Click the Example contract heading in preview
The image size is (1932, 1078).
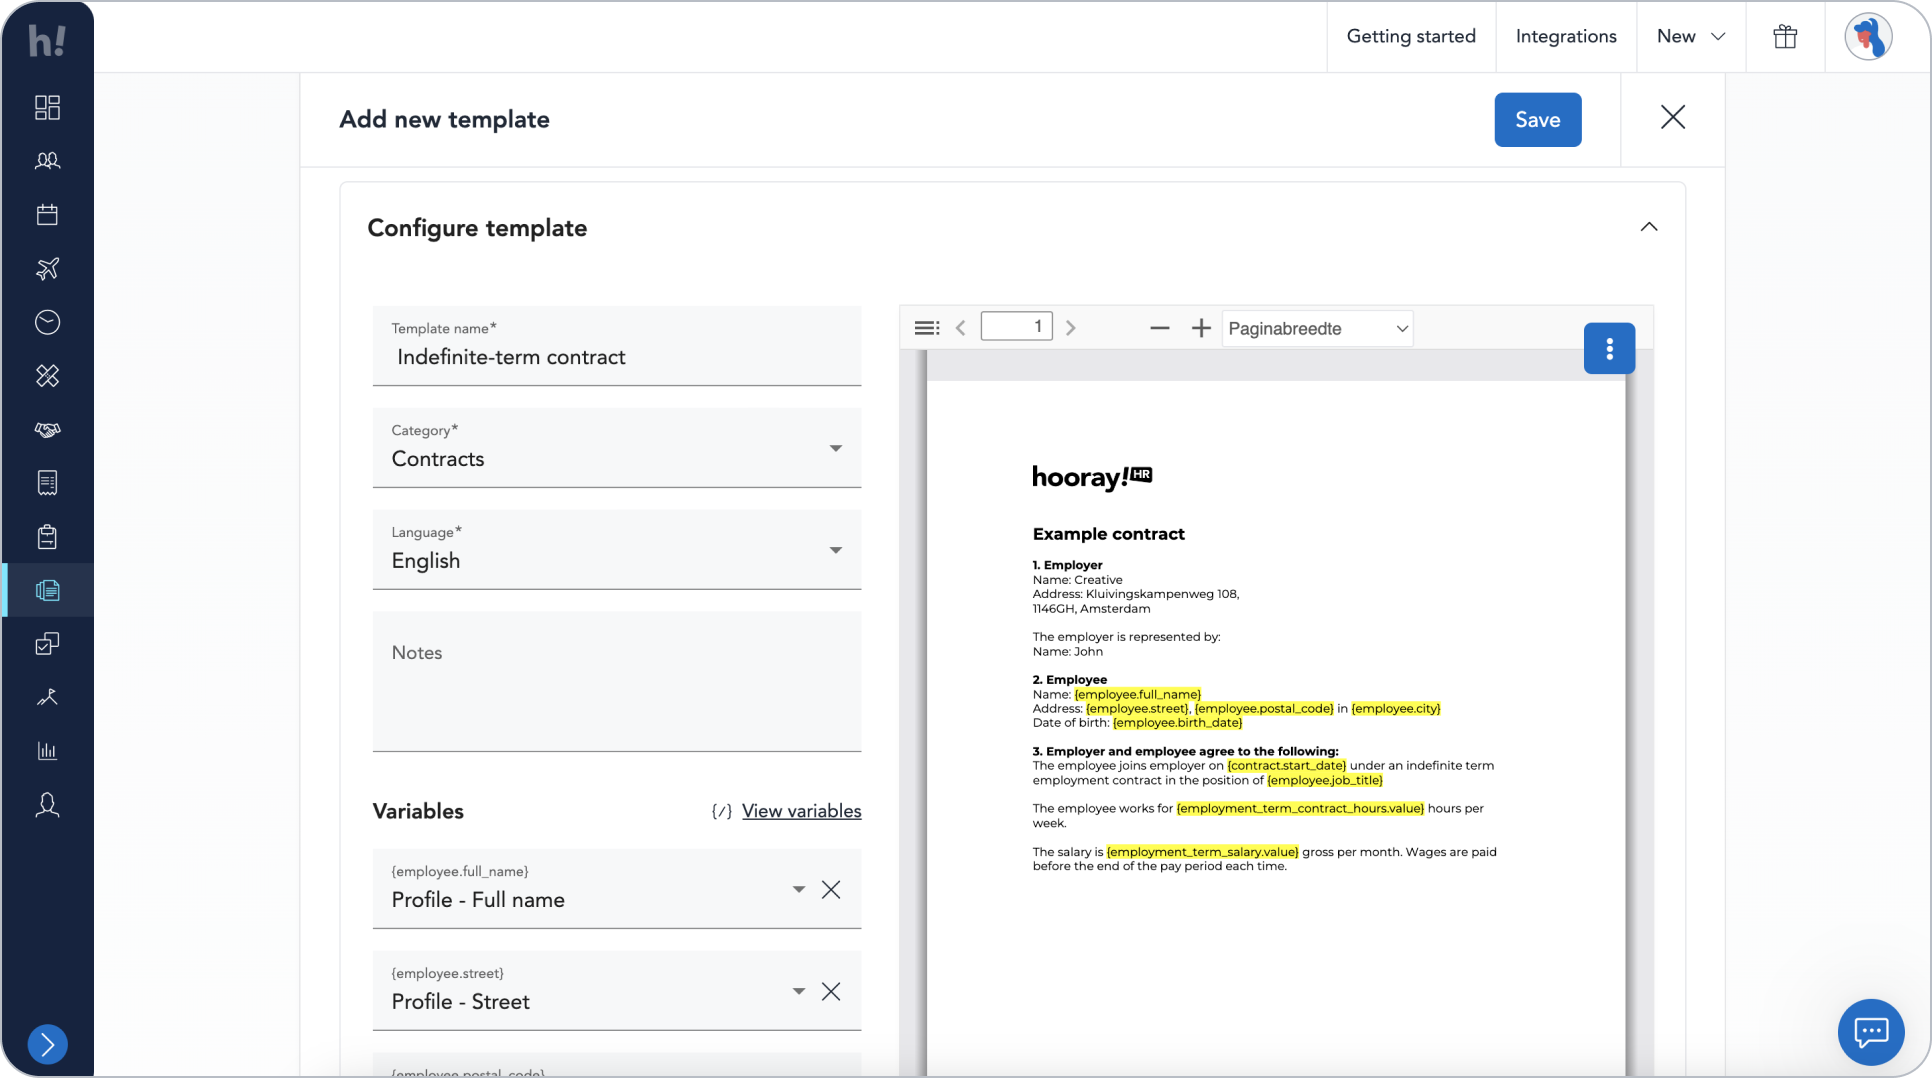tap(1108, 534)
